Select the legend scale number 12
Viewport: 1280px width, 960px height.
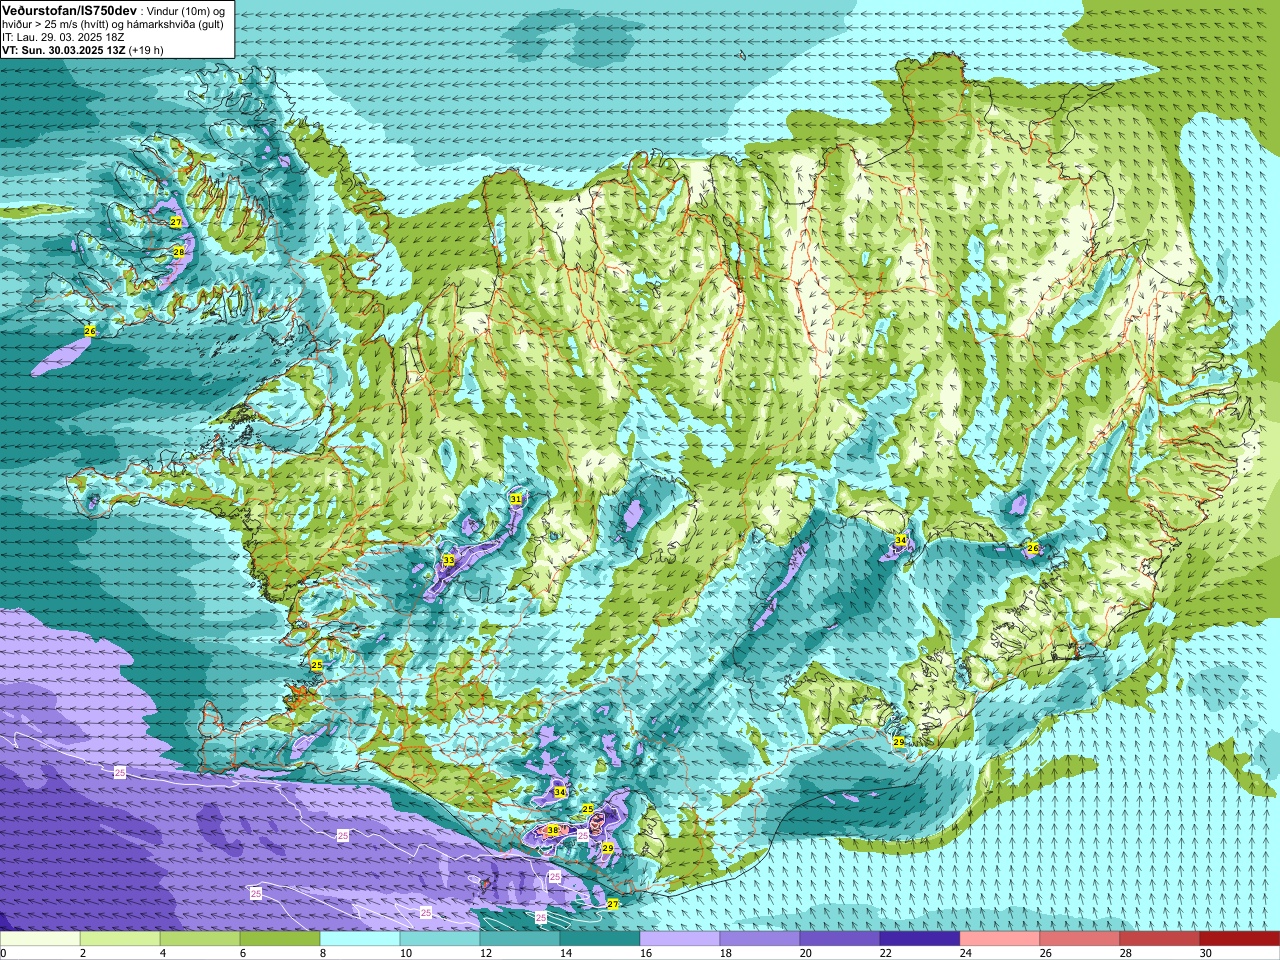[486, 953]
